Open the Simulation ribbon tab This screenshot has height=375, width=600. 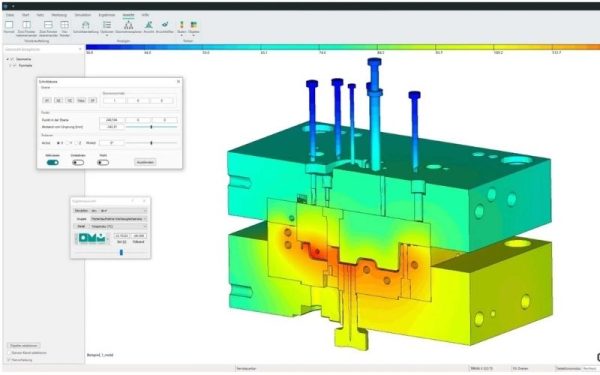tap(83, 15)
